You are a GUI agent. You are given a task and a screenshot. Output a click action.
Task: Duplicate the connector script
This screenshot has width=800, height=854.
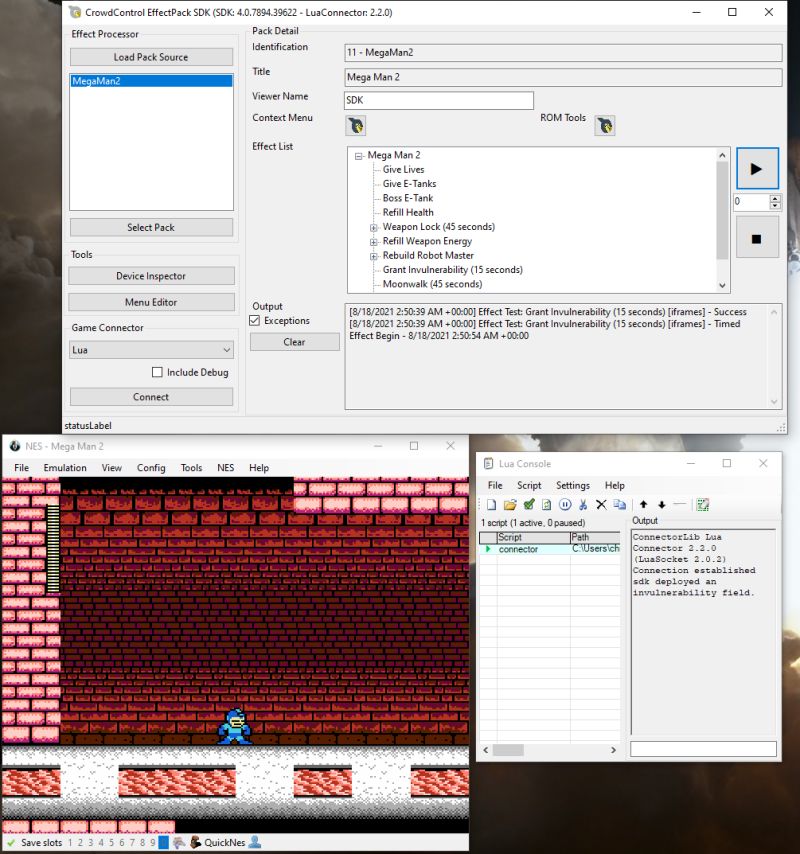click(619, 504)
